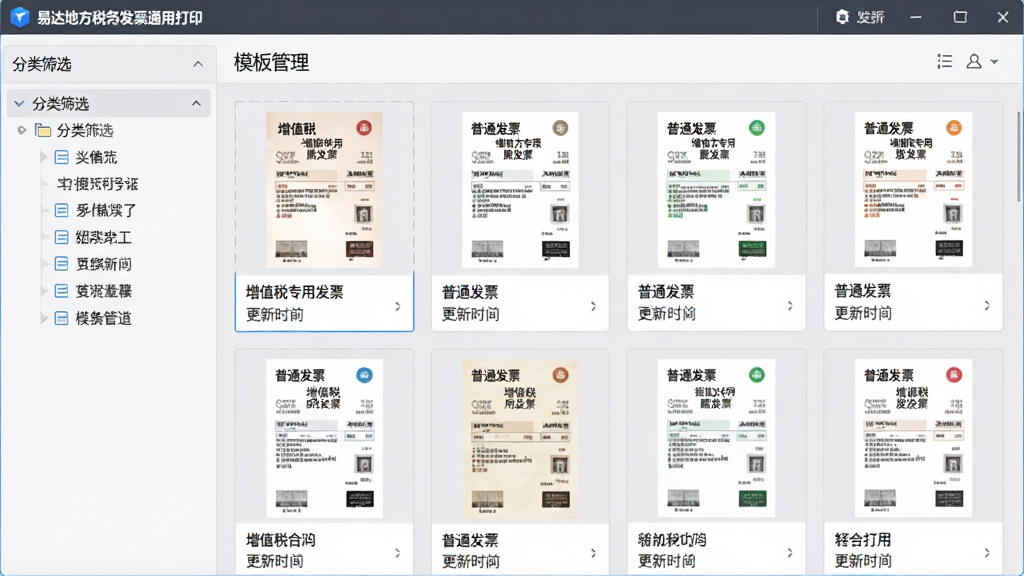Click the arrow chevron on the beige-paper 普通发票 card
Viewport: 1024px width, 576px height.
pyautogui.click(x=593, y=552)
